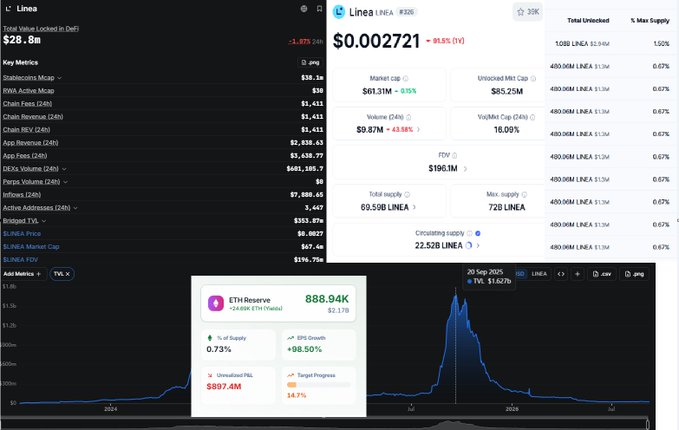This screenshot has width=679, height=430.
Task: Open the globe website icon beside Linea title
Action: click(304, 9)
